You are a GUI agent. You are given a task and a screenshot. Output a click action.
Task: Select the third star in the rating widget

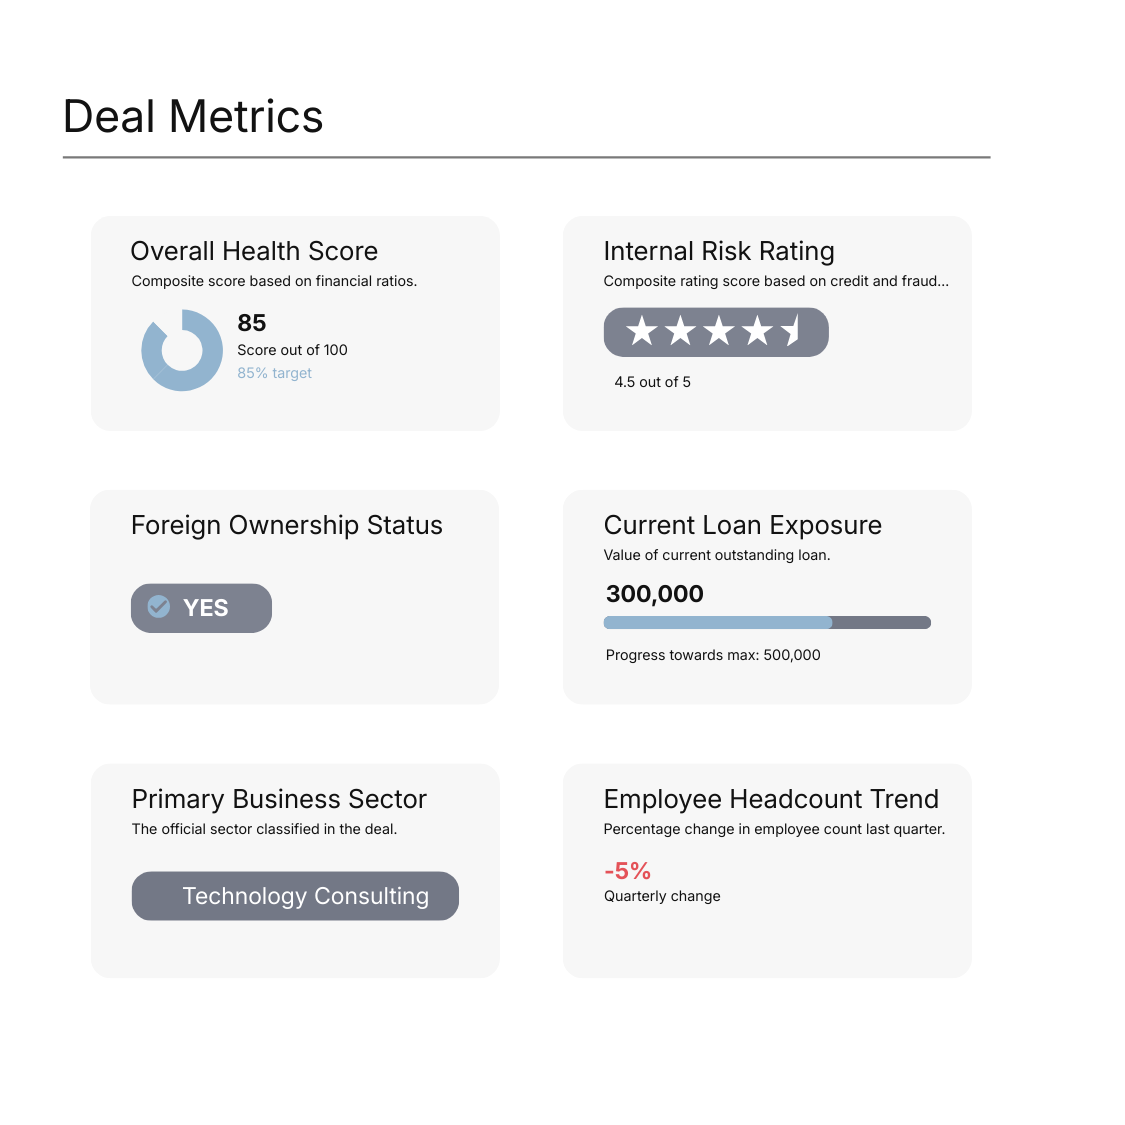716,332
